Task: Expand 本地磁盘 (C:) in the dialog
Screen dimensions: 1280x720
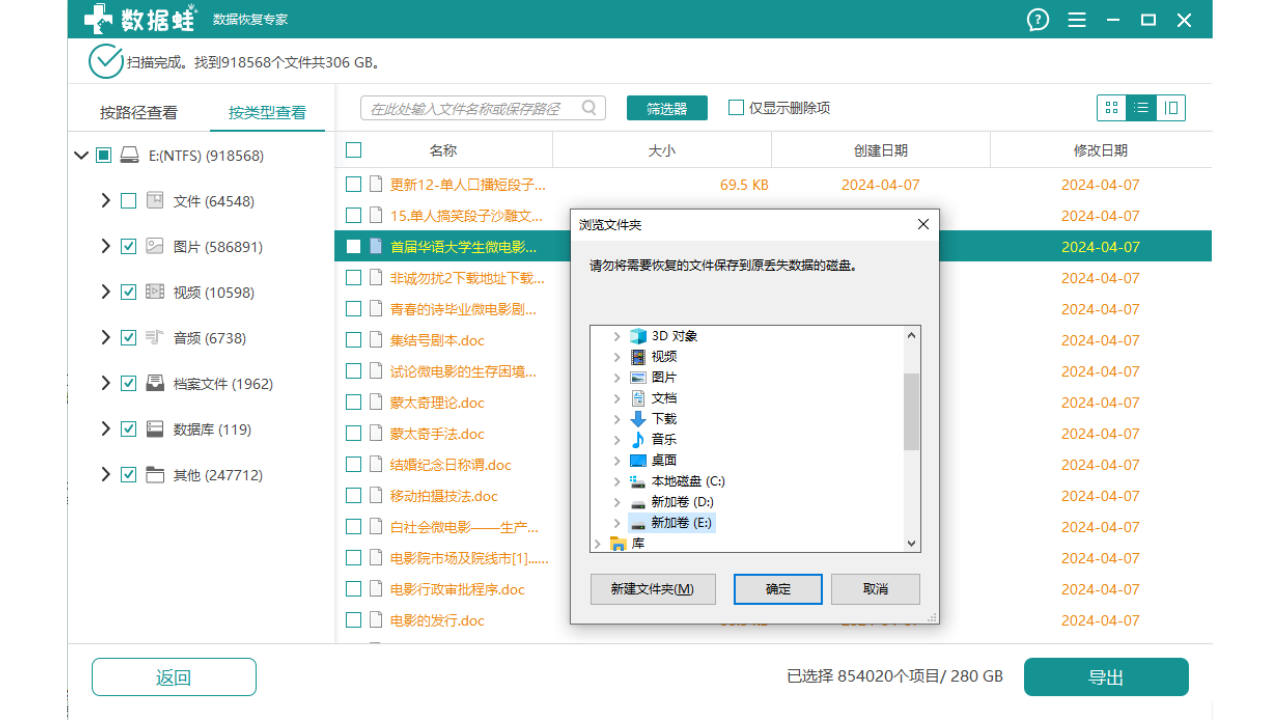Action: (x=616, y=481)
